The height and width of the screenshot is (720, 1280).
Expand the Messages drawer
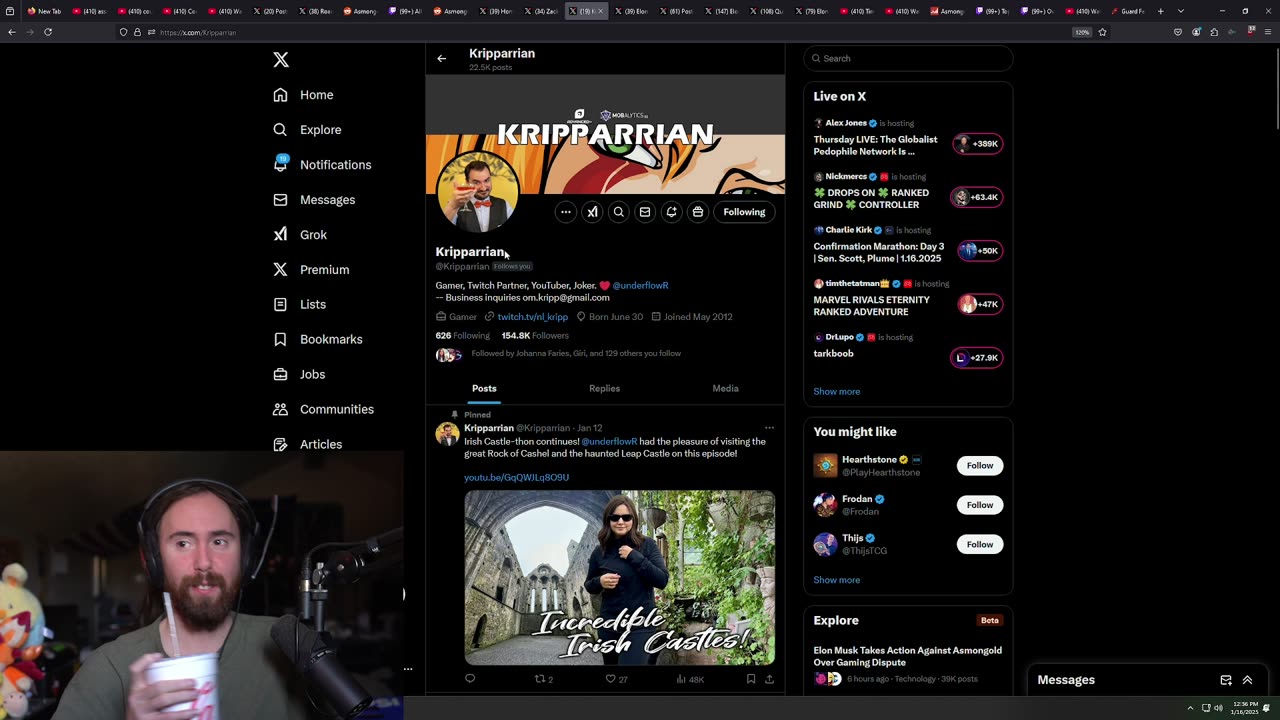1247,680
